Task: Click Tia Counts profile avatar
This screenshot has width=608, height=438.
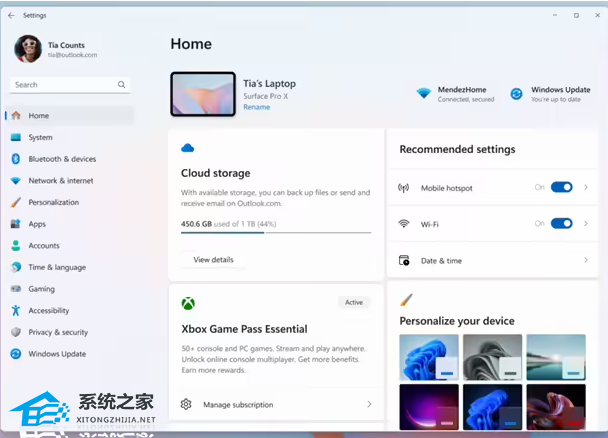Action: (28, 49)
